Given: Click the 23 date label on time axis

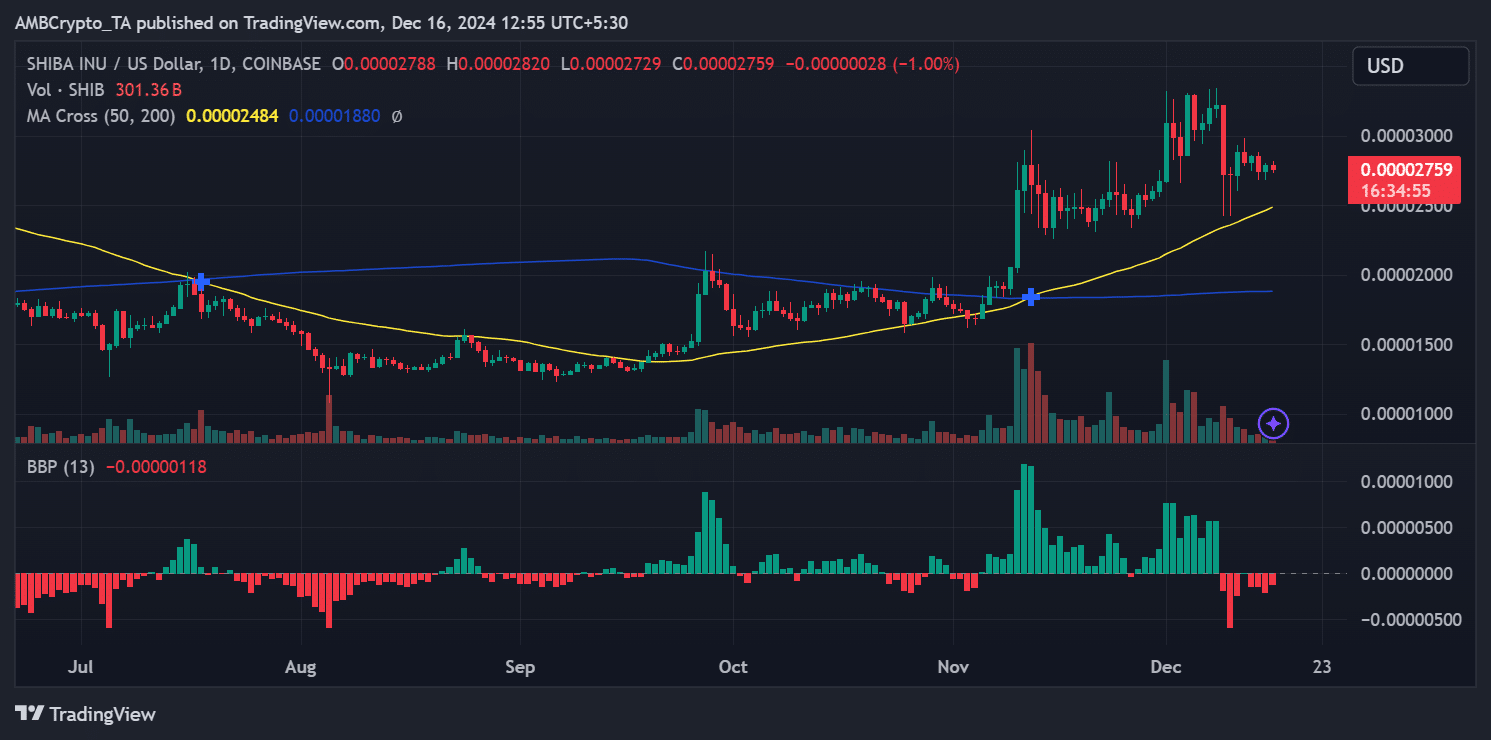Looking at the screenshot, I should [x=1322, y=667].
